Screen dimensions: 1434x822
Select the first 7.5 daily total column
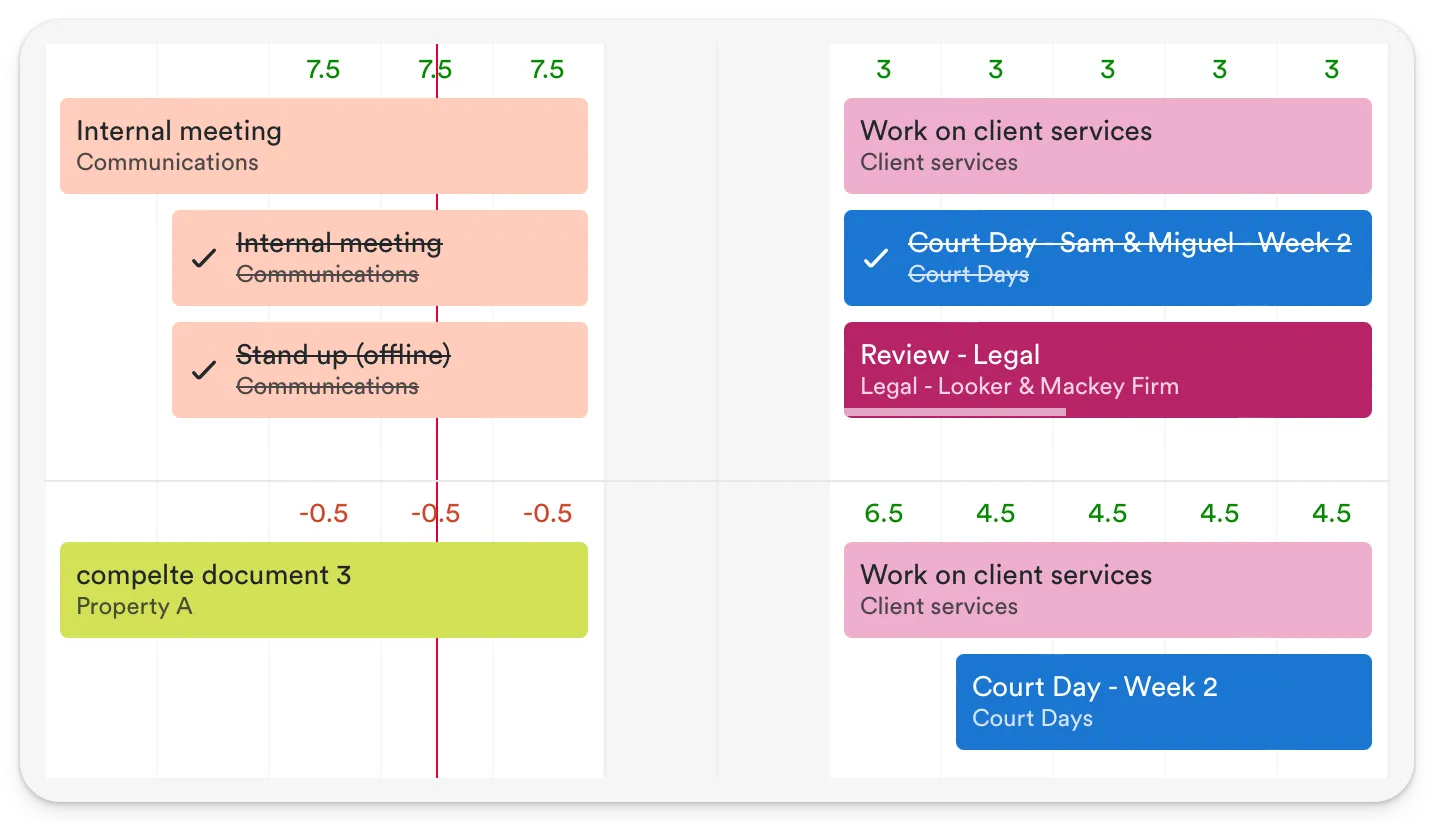323,70
